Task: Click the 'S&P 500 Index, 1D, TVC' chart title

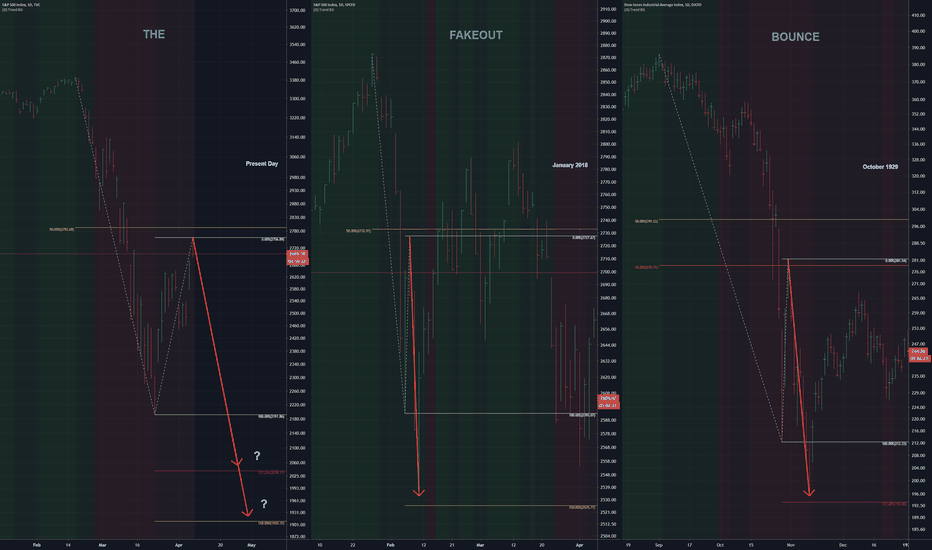Action: point(21,5)
